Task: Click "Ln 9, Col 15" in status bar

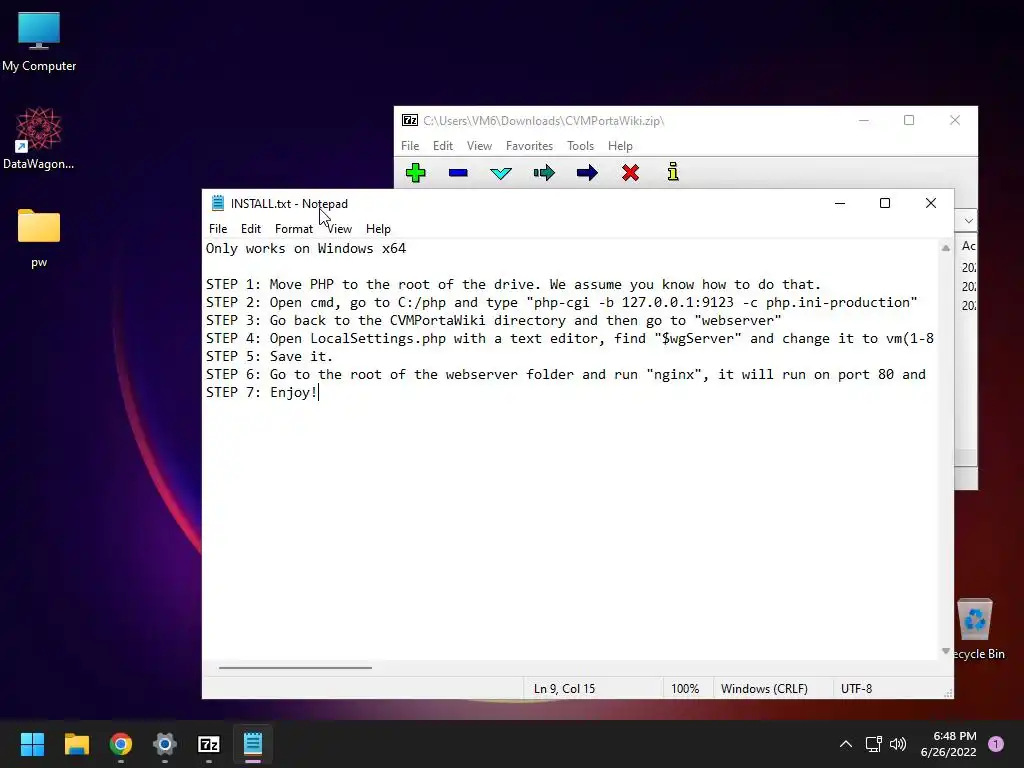Action: pos(564,688)
